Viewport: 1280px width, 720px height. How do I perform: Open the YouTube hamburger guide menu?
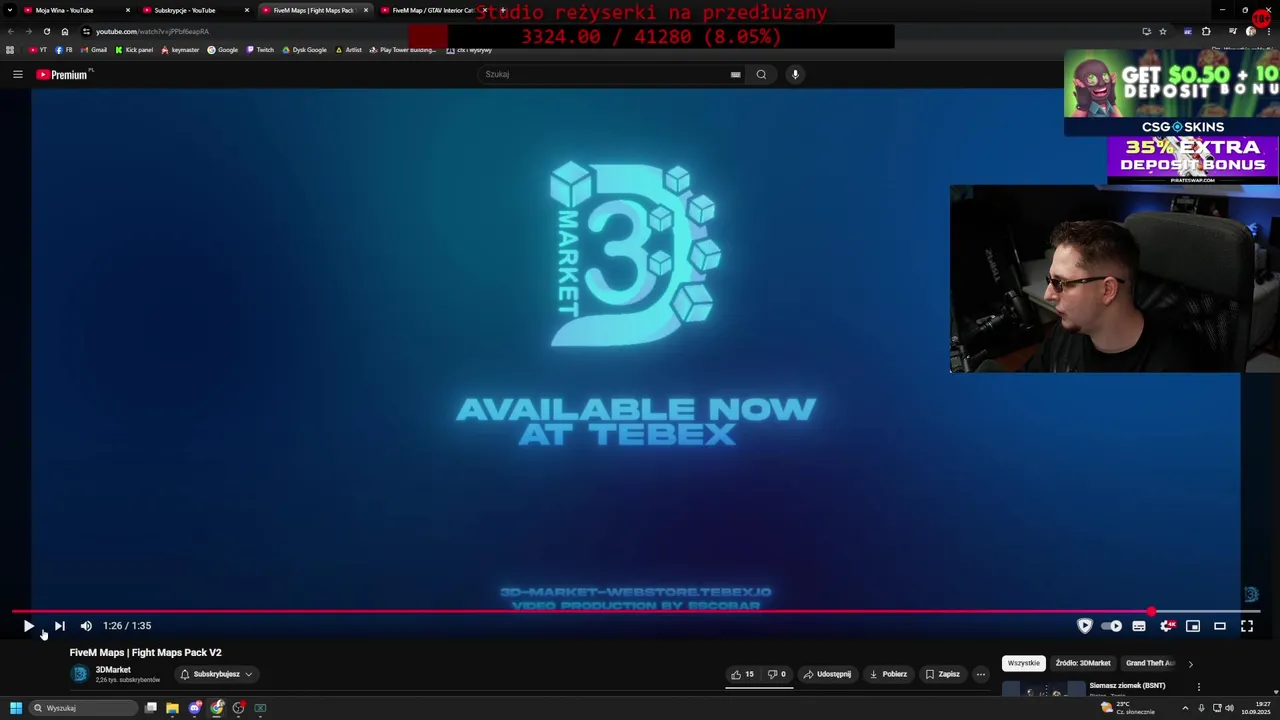coord(17,74)
